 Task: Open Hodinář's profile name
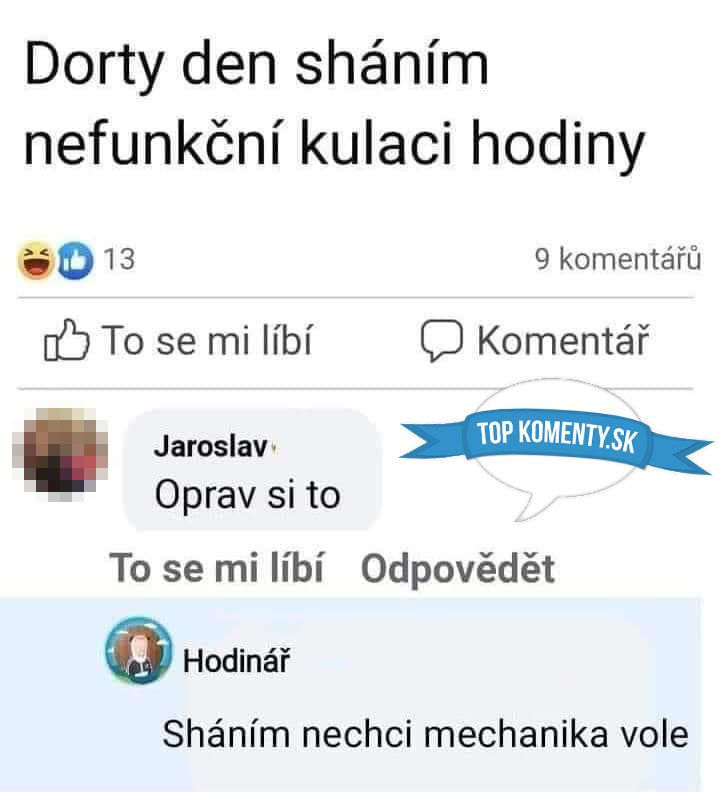pos(236,660)
